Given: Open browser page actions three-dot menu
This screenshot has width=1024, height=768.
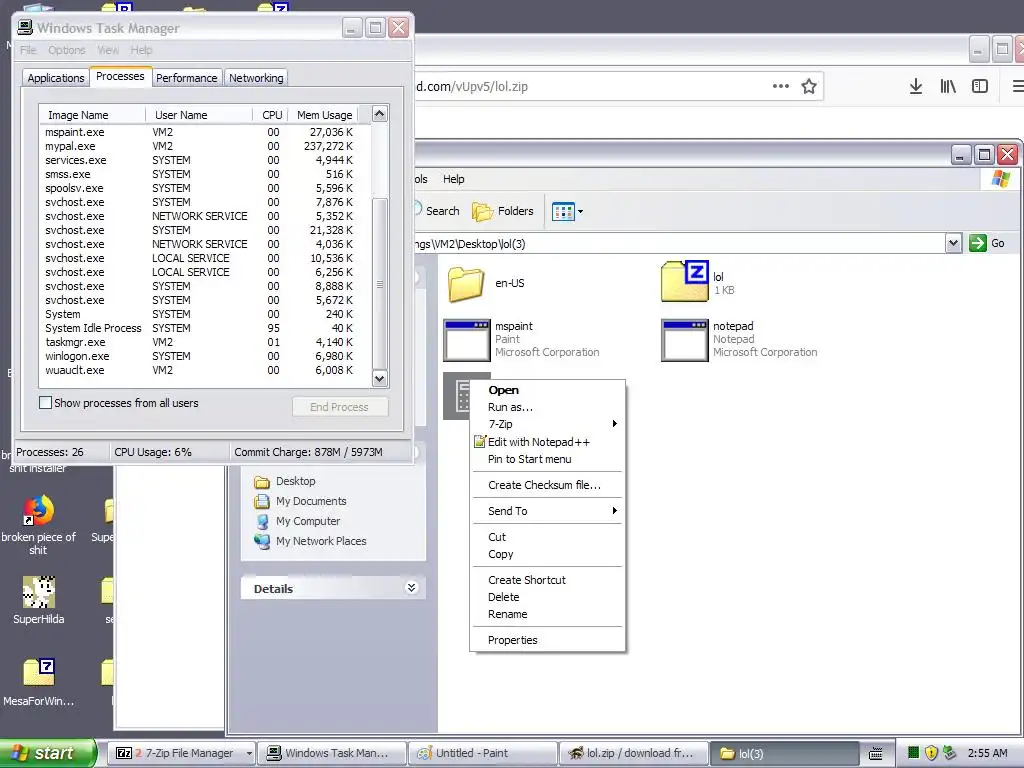Looking at the screenshot, I should (780, 86).
